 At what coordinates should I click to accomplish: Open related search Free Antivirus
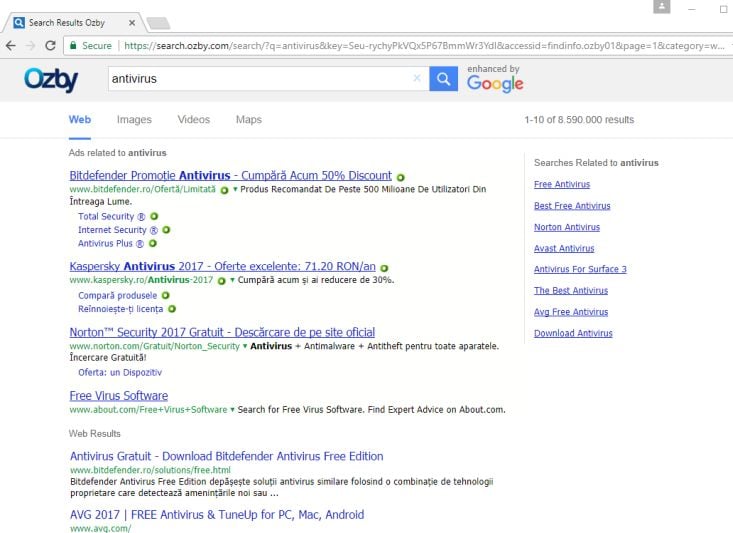[x=562, y=184]
